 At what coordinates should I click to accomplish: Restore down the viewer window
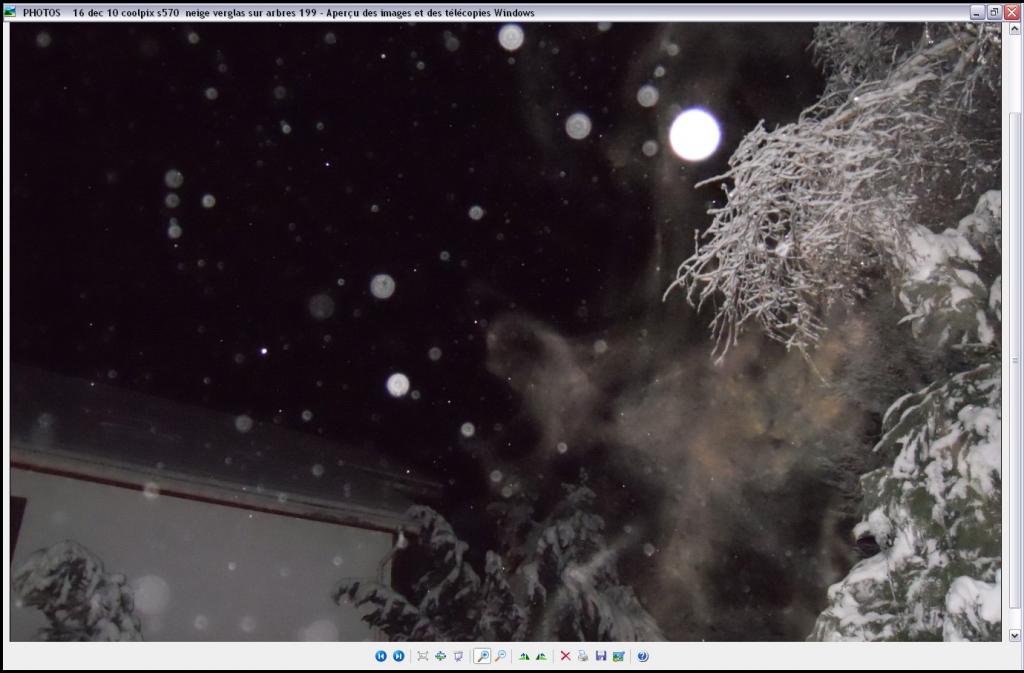[994, 12]
